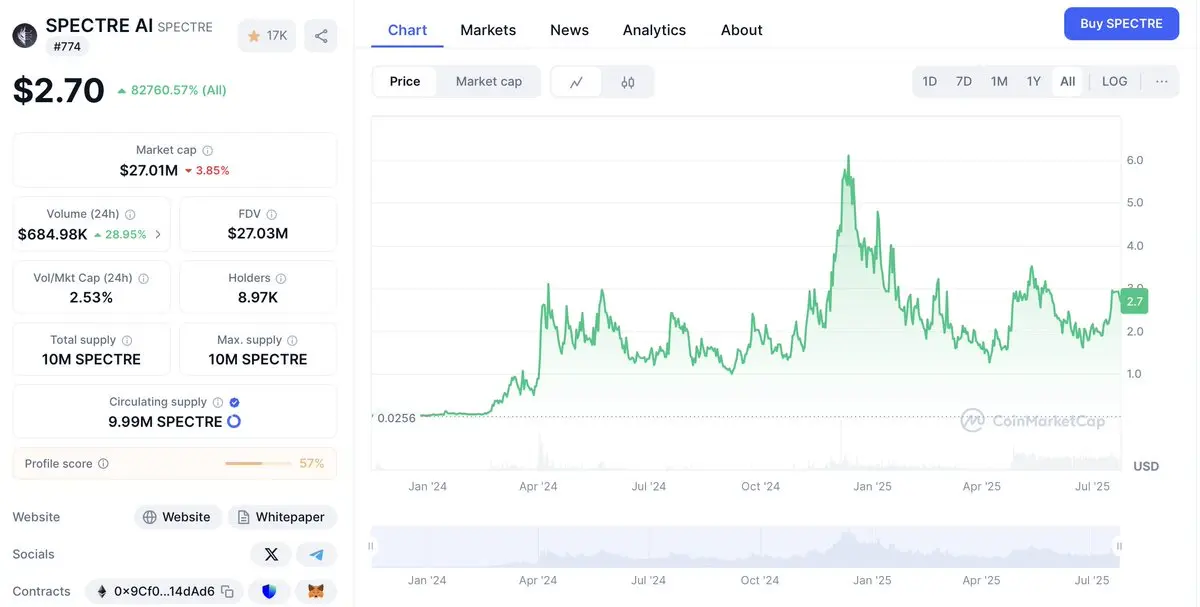Click the 2.7 current price label on chart
The height and width of the screenshot is (607, 1200).
[1134, 301]
